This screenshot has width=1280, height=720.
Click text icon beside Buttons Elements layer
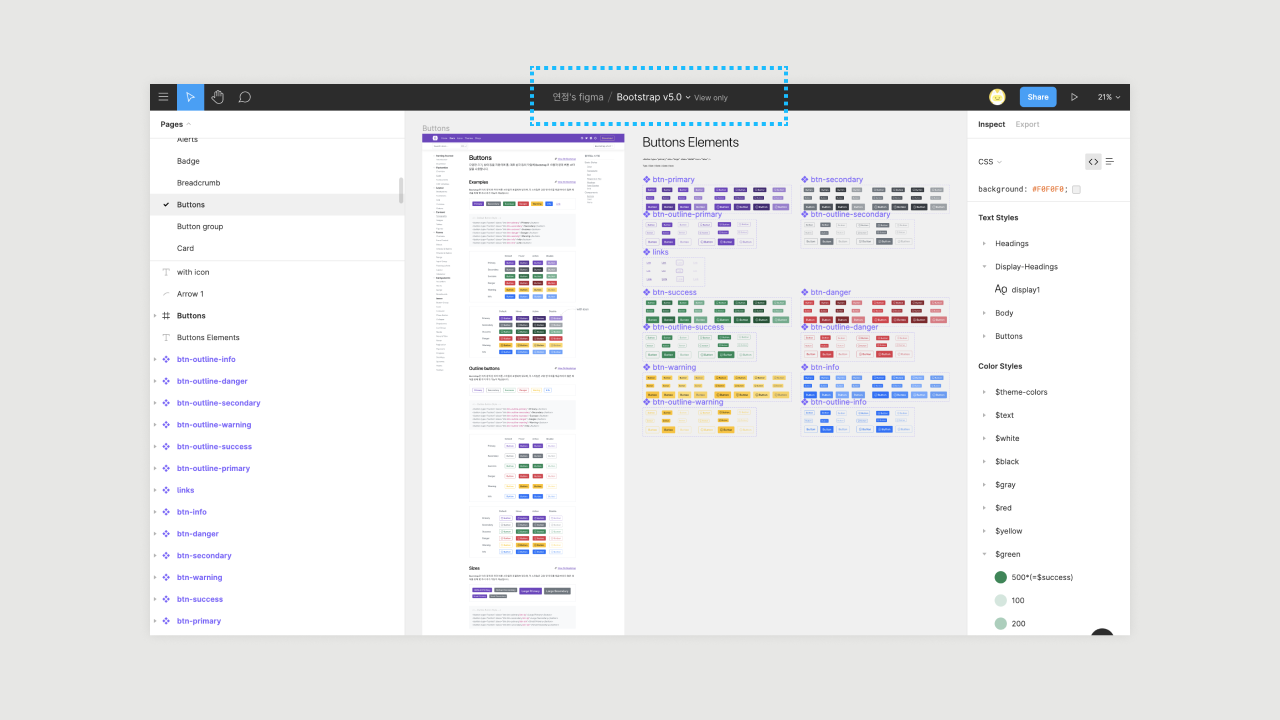point(166,338)
